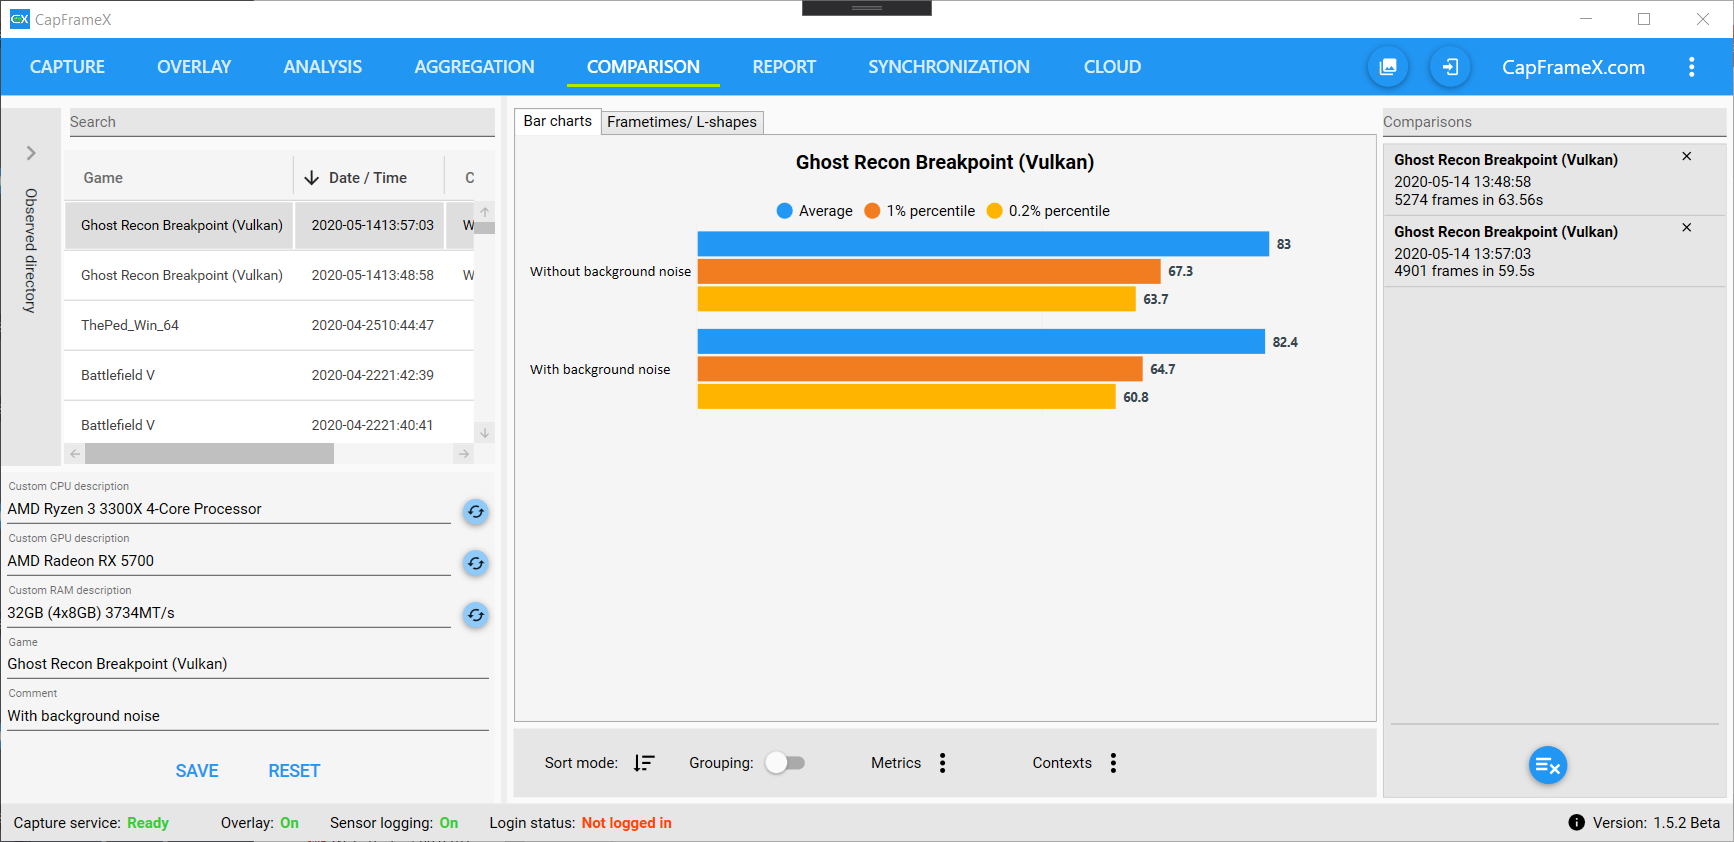The width and height of the screenshot is (1734, 842).
Task: Switch to the ANALYSIS tab
Action: [323, 67]
